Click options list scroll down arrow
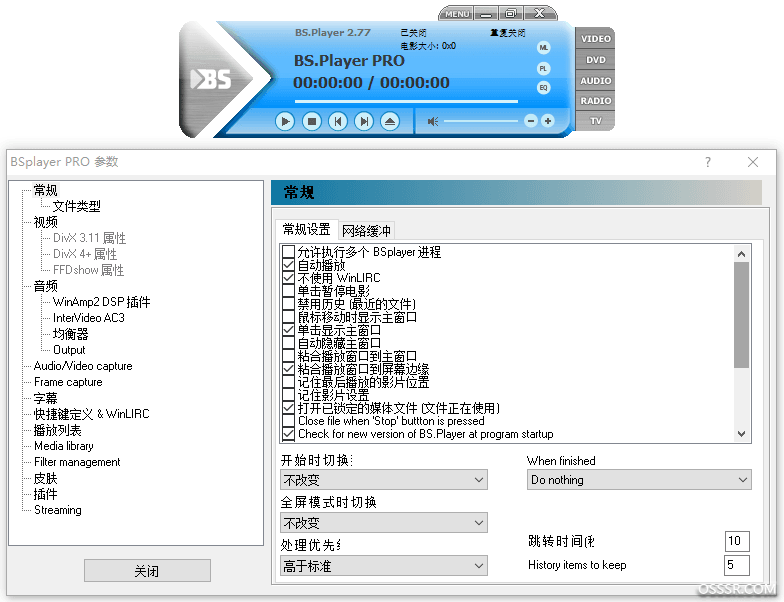Screen dimensions: 784x602 click(x=742, y=434)
